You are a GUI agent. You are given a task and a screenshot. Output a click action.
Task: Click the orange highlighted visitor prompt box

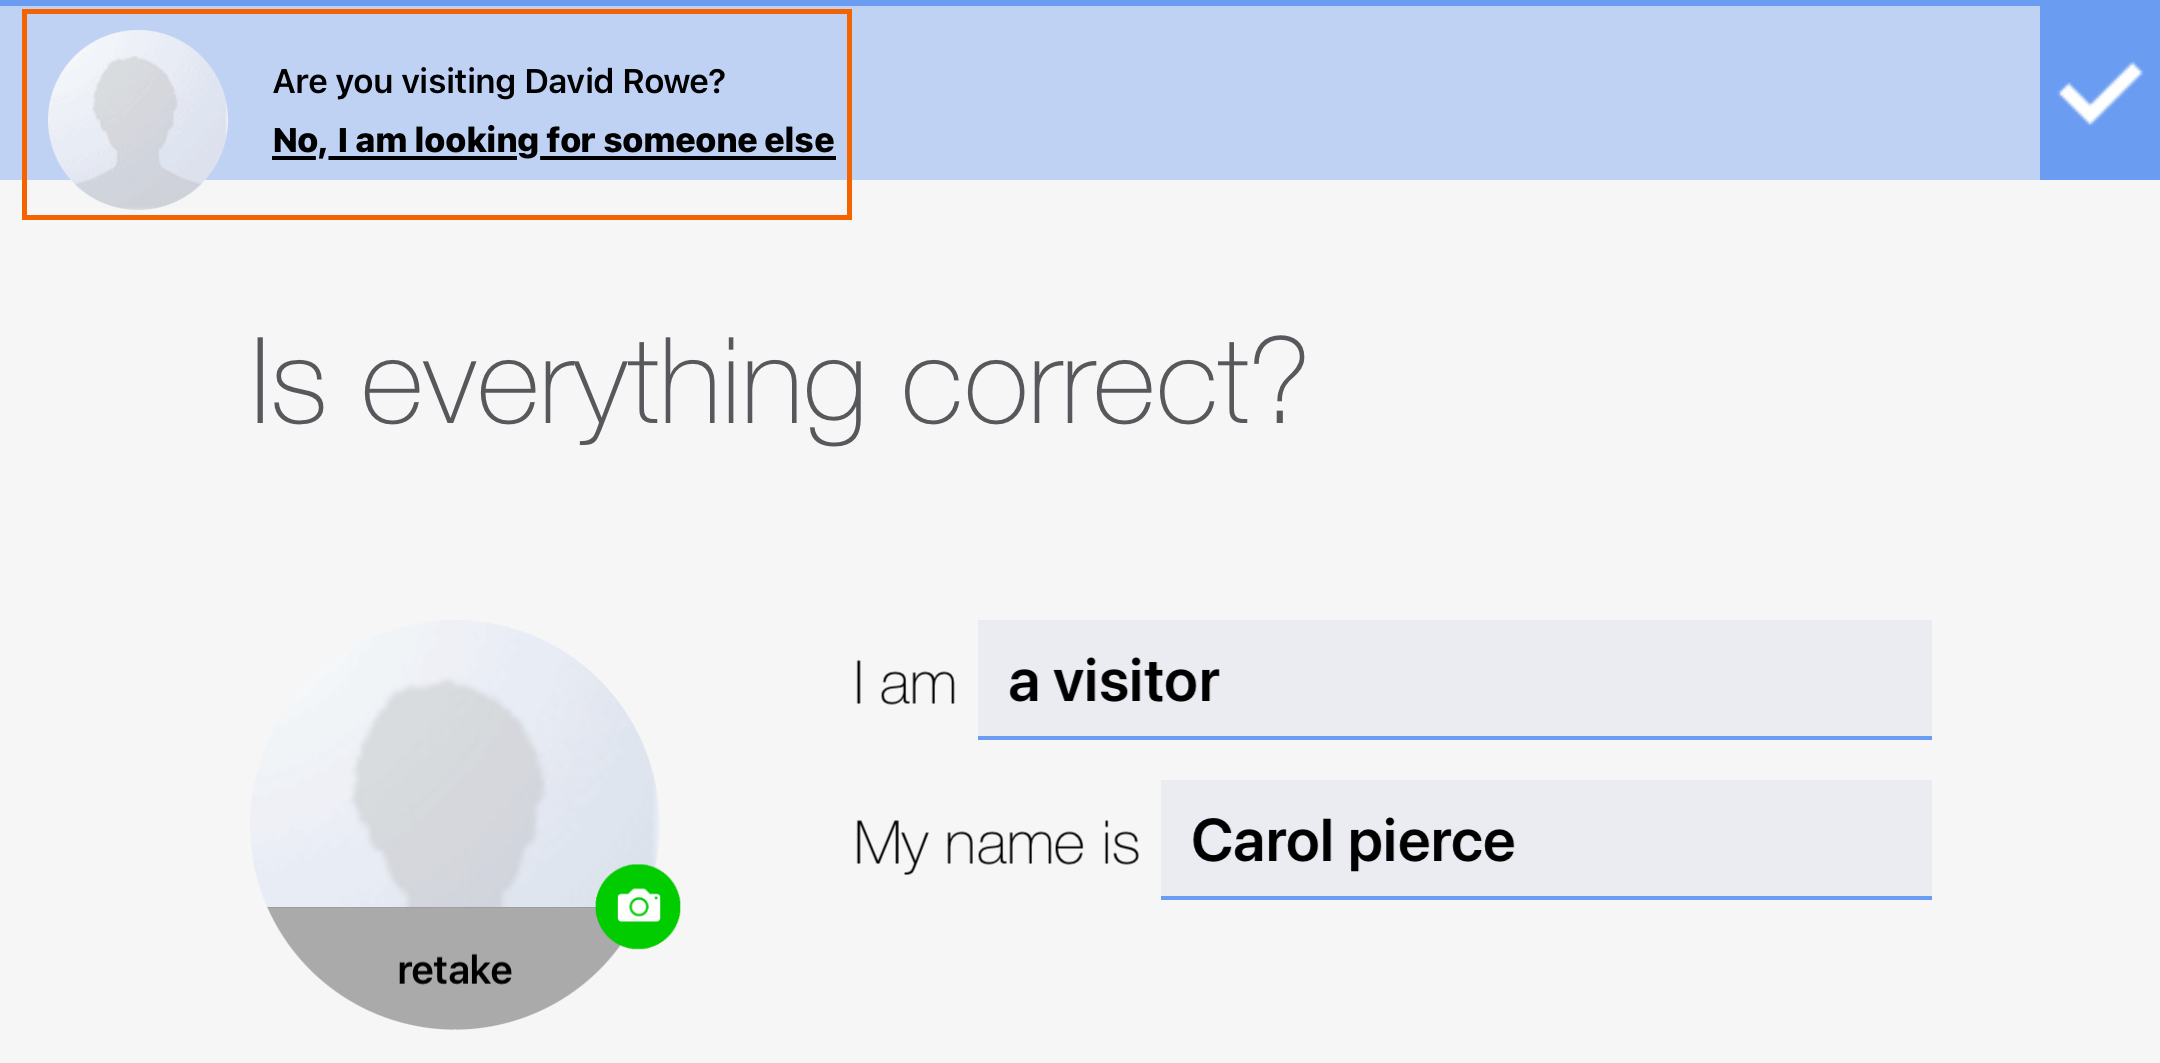click(437, 112)
